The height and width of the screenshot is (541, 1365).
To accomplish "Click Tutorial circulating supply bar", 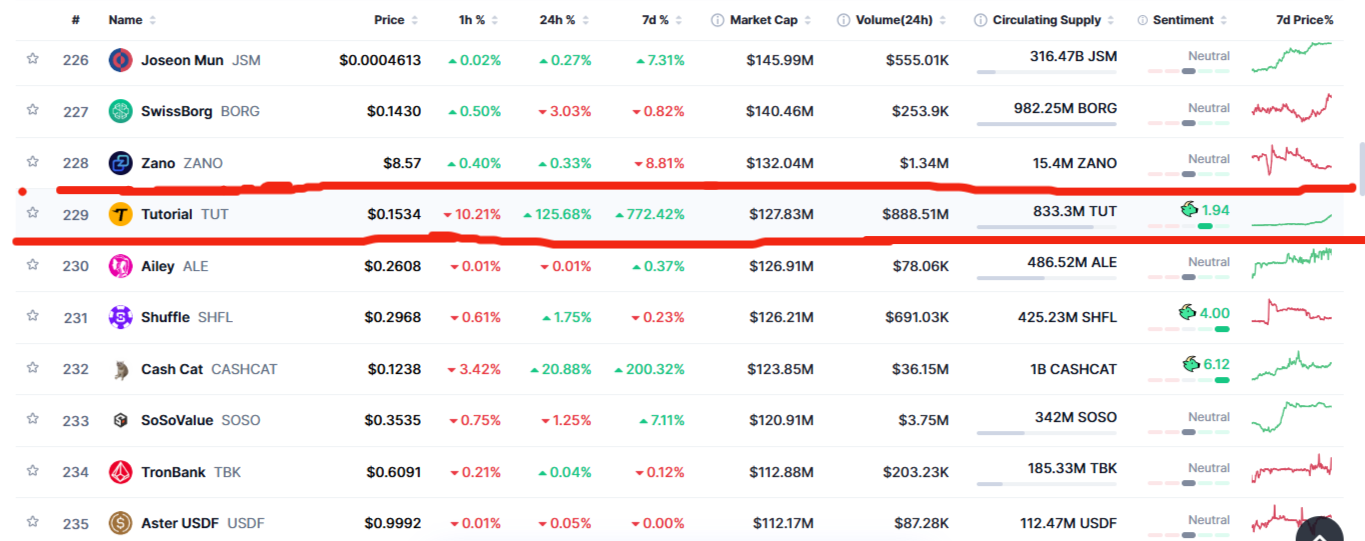I will pyautogui.click(x=1047, y=227).
